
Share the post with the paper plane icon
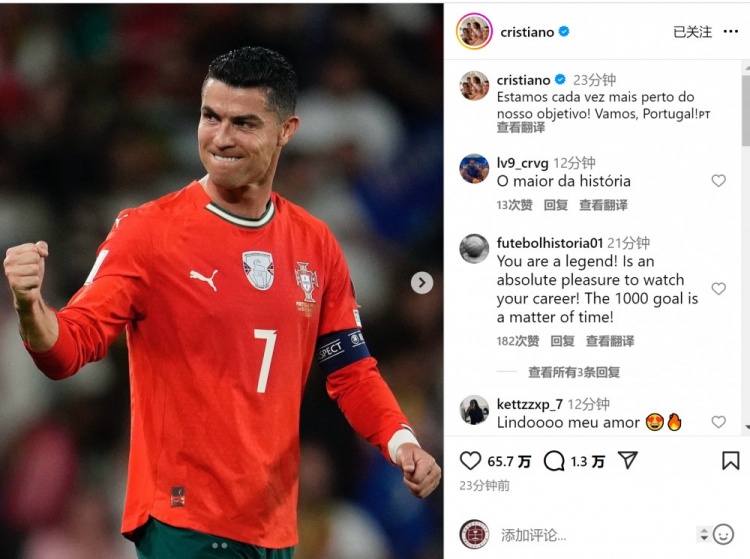point(628,460)
